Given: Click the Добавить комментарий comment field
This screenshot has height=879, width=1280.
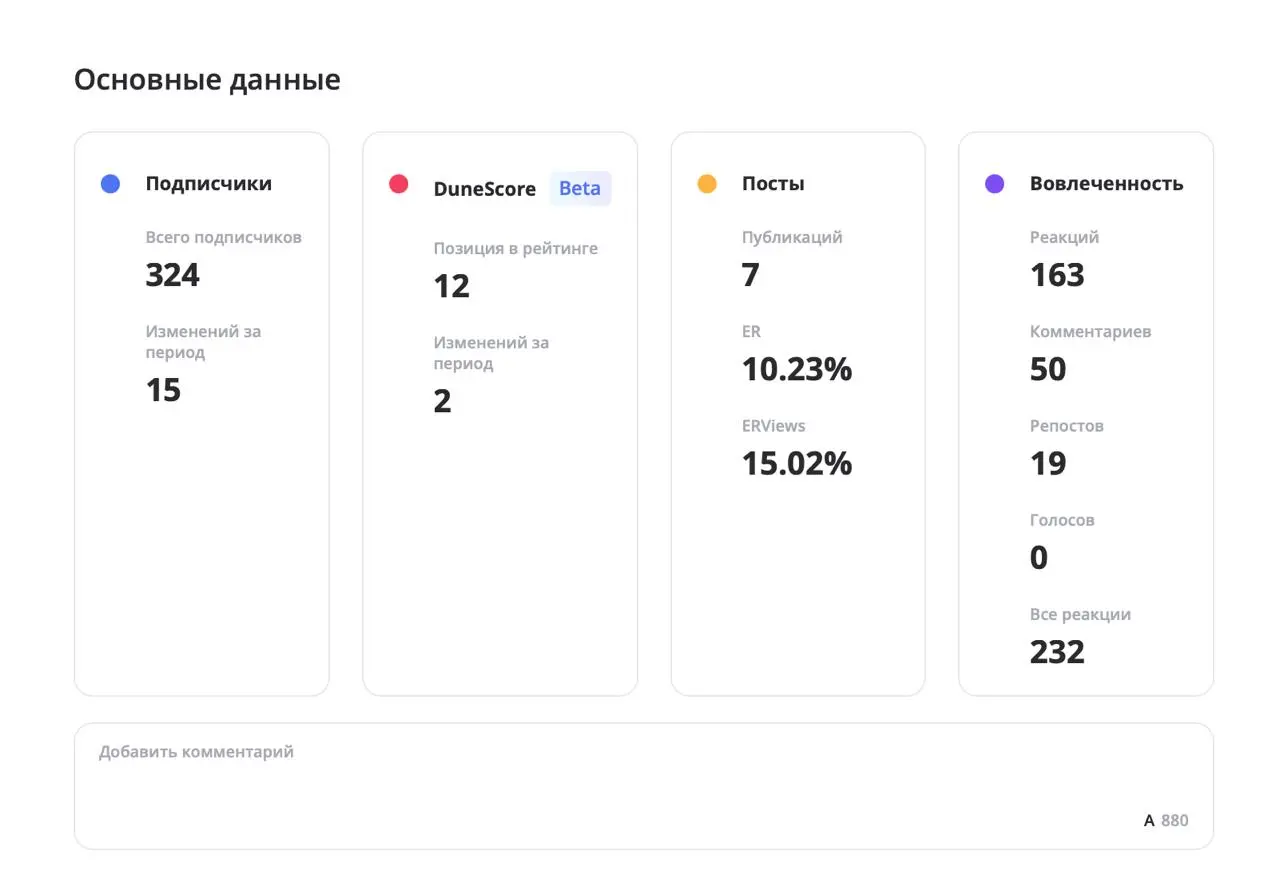Looking at the screenshot, I should pyautogui.click(x=644, y=786).
